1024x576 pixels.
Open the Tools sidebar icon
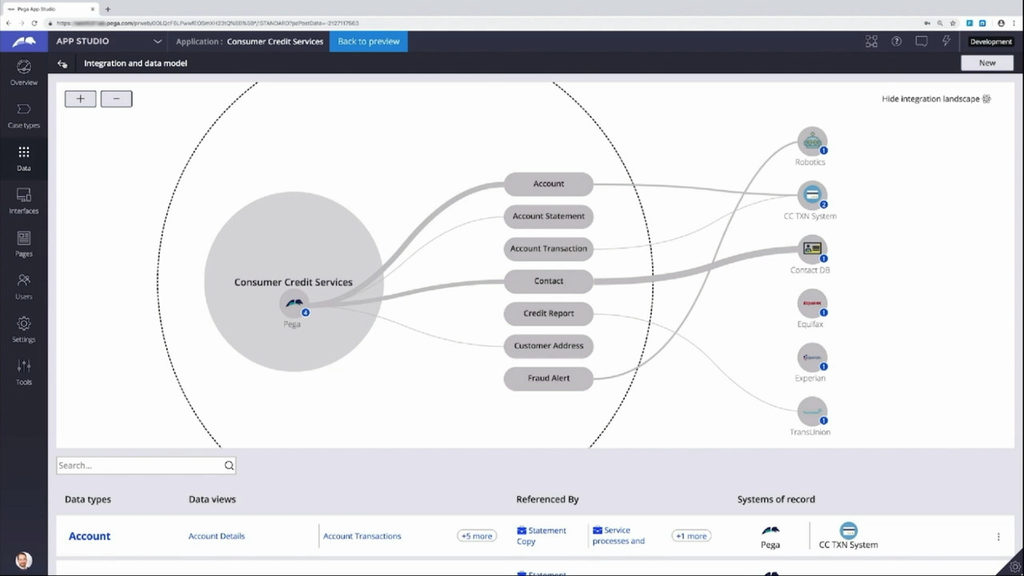pos(23,371)
